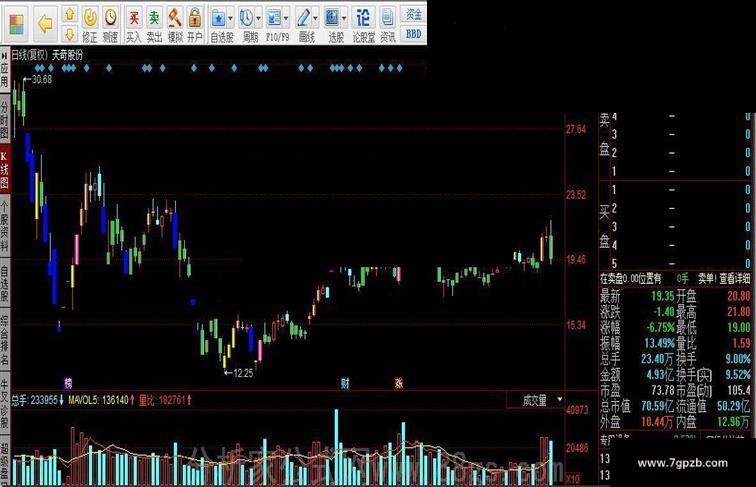Expand the F10/F9 dropdown arrow
The image size is (756, 487).
[286, 19]
